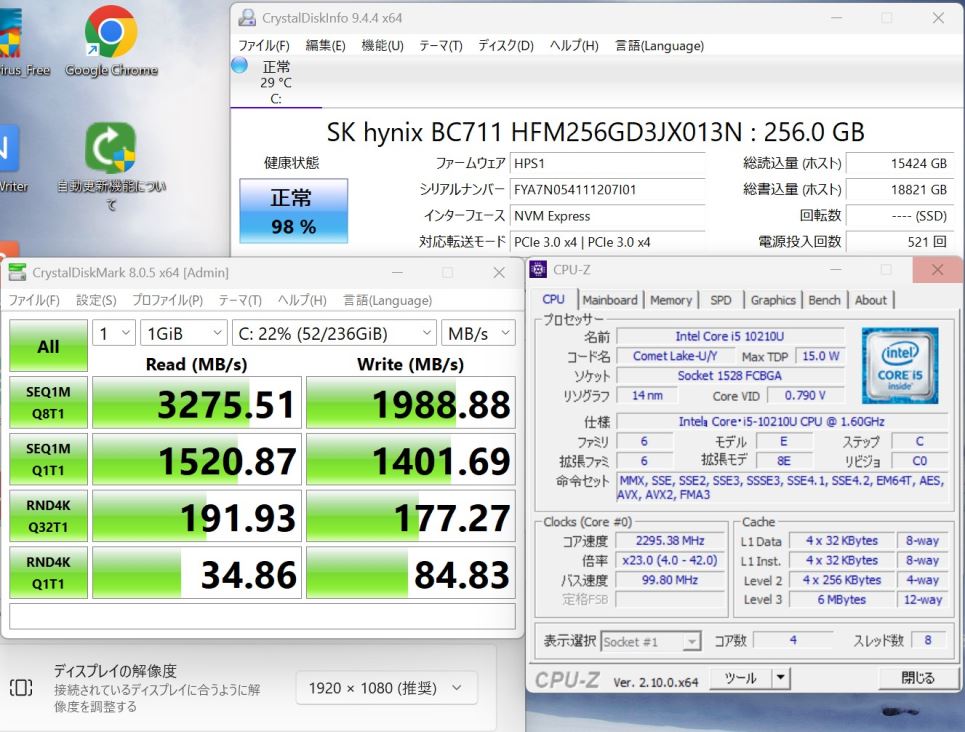Click the empty comment field in CrystalDiskMark

click(x=262, y=616)
